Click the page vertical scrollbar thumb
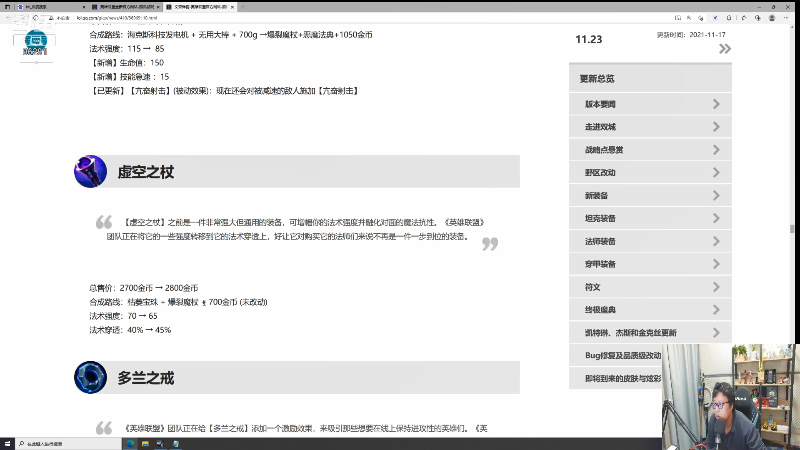 791,229
